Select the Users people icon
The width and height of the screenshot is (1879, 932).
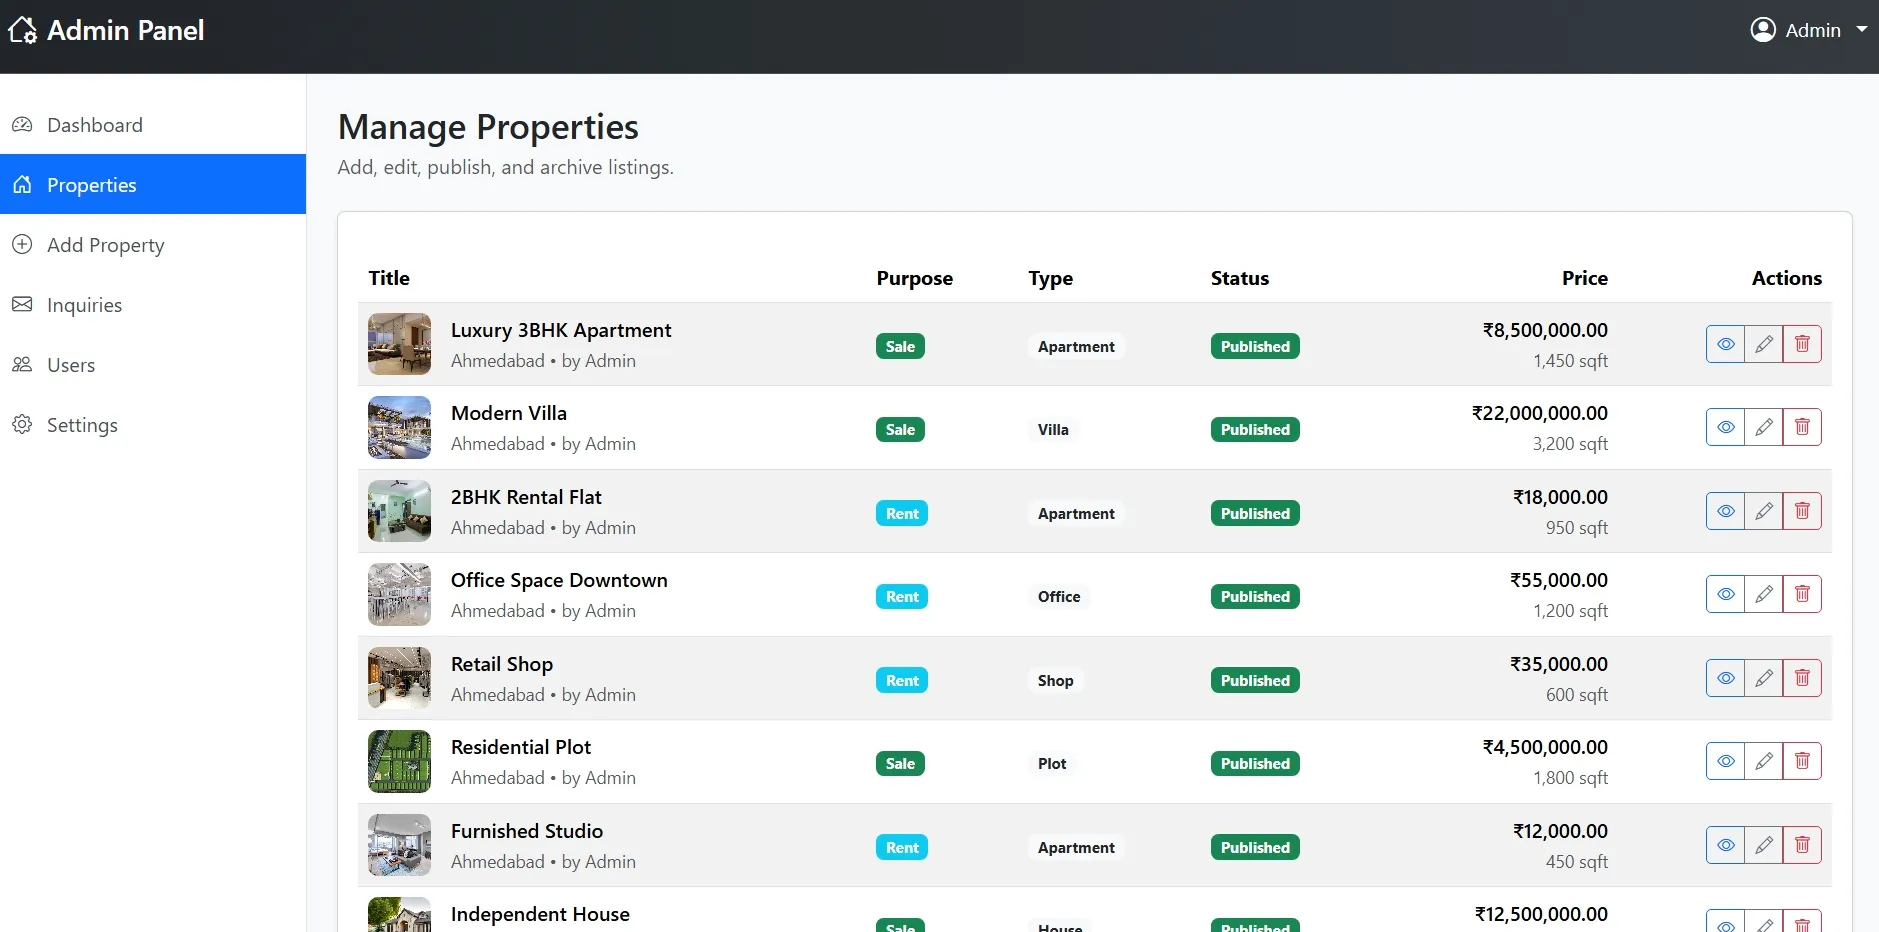pos(22,364)
